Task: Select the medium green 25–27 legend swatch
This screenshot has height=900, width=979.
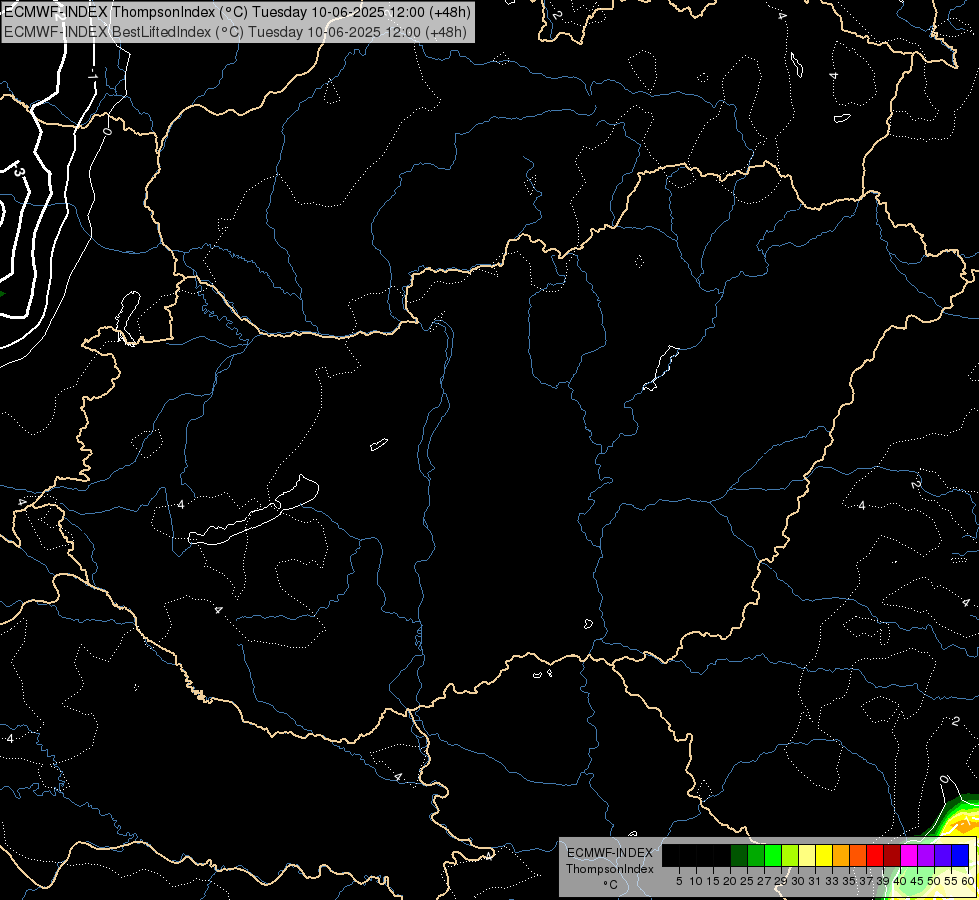Action: [x=756, y=855]
